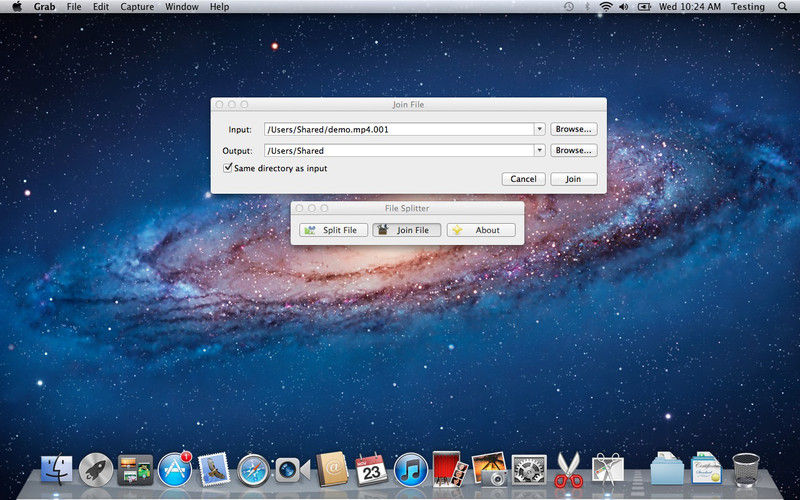Image resolution: width=800 pixels, height=500 pixels.
Task: Browse for the Output directory
Action: click(x=573, y=151)
